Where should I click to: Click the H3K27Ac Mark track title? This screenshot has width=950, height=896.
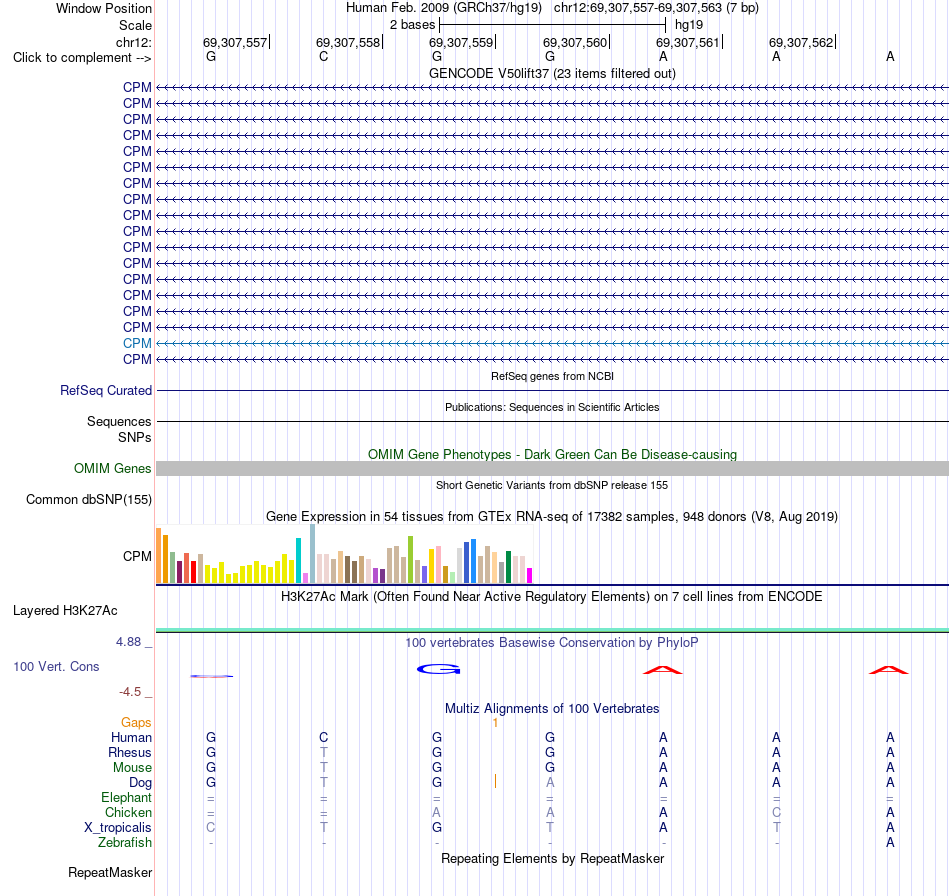pos(552,597)
